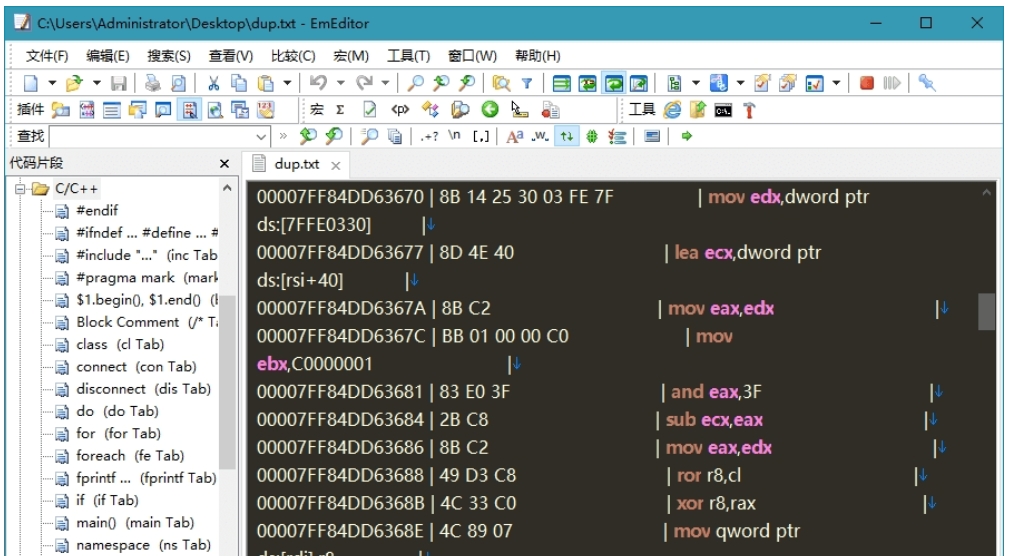Toggle No Wrap mode
This screenshot has width=1010, height=556.
pos(562,83)
